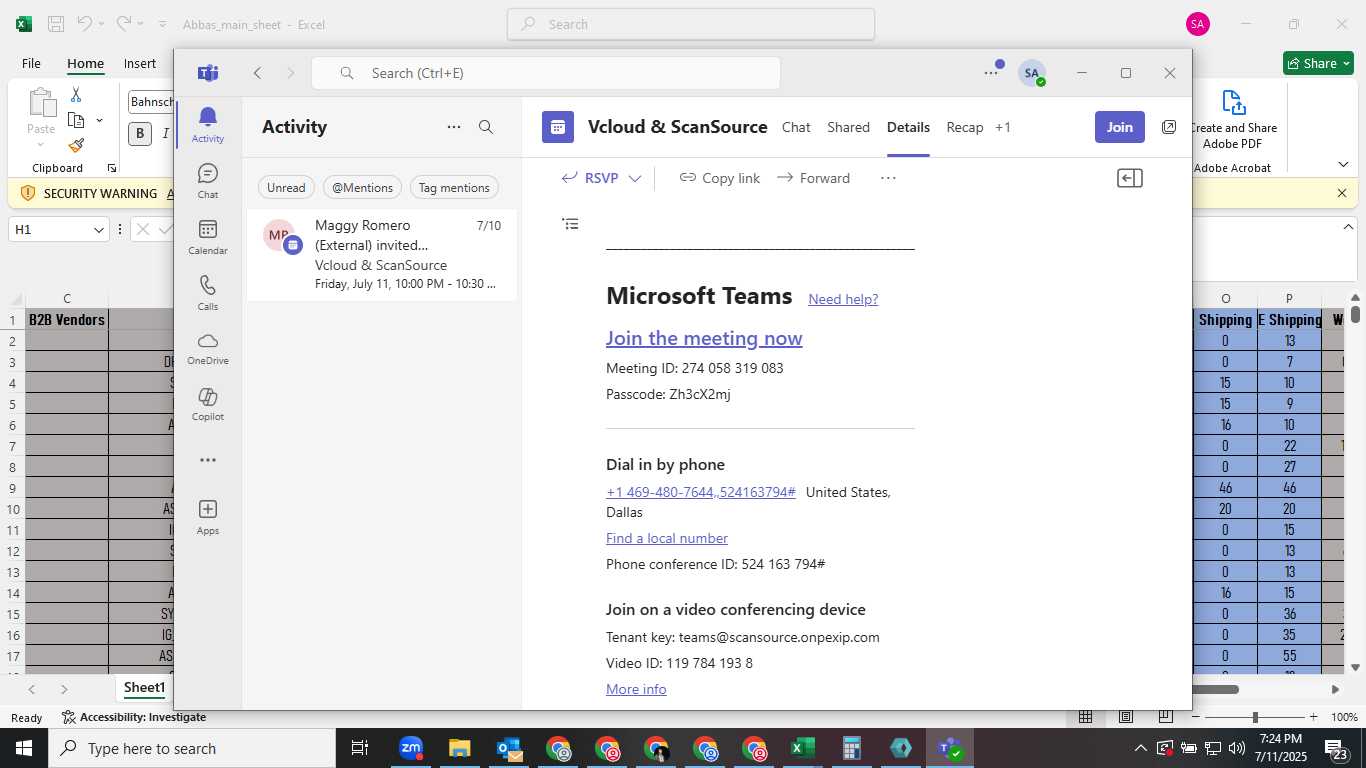Open meeting toolbar more actions ellipsis
The height and width of the screenshot is (768, 1366).
point(888,178)
